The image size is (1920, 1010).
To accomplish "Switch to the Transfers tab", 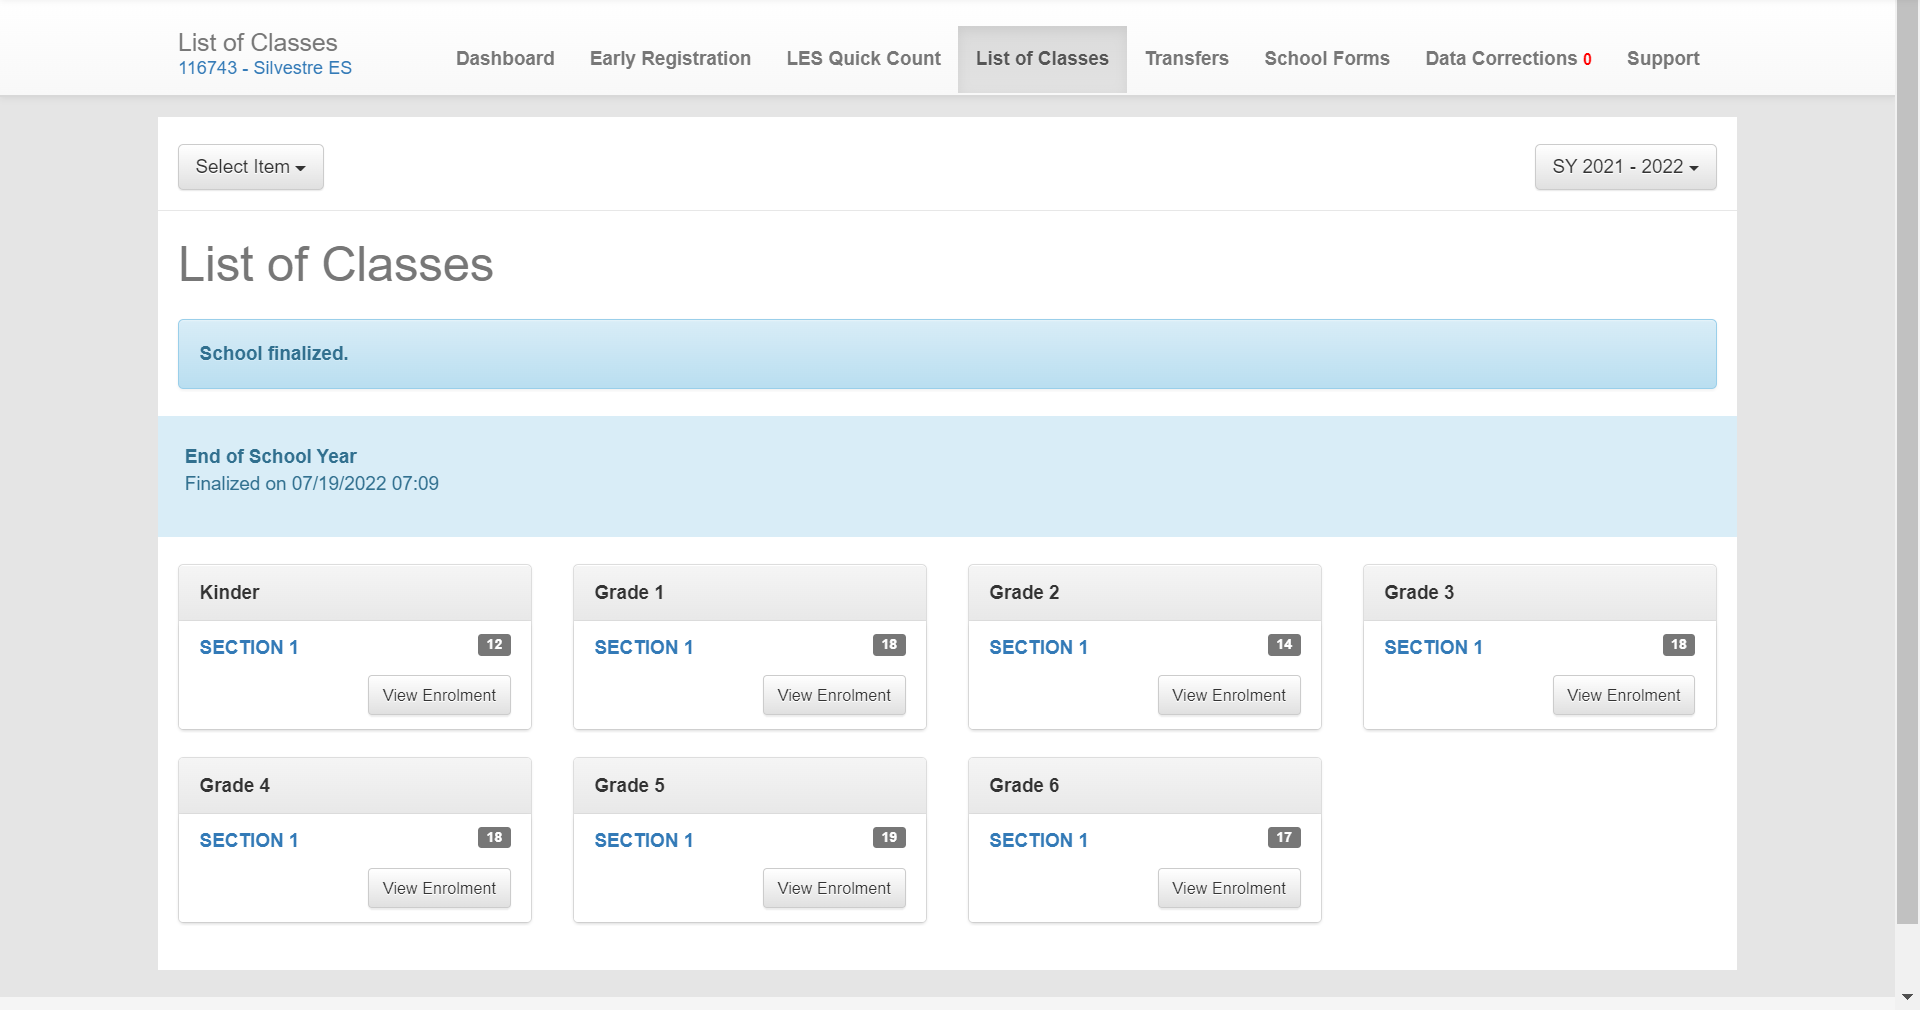I will tap(1187, 59).
